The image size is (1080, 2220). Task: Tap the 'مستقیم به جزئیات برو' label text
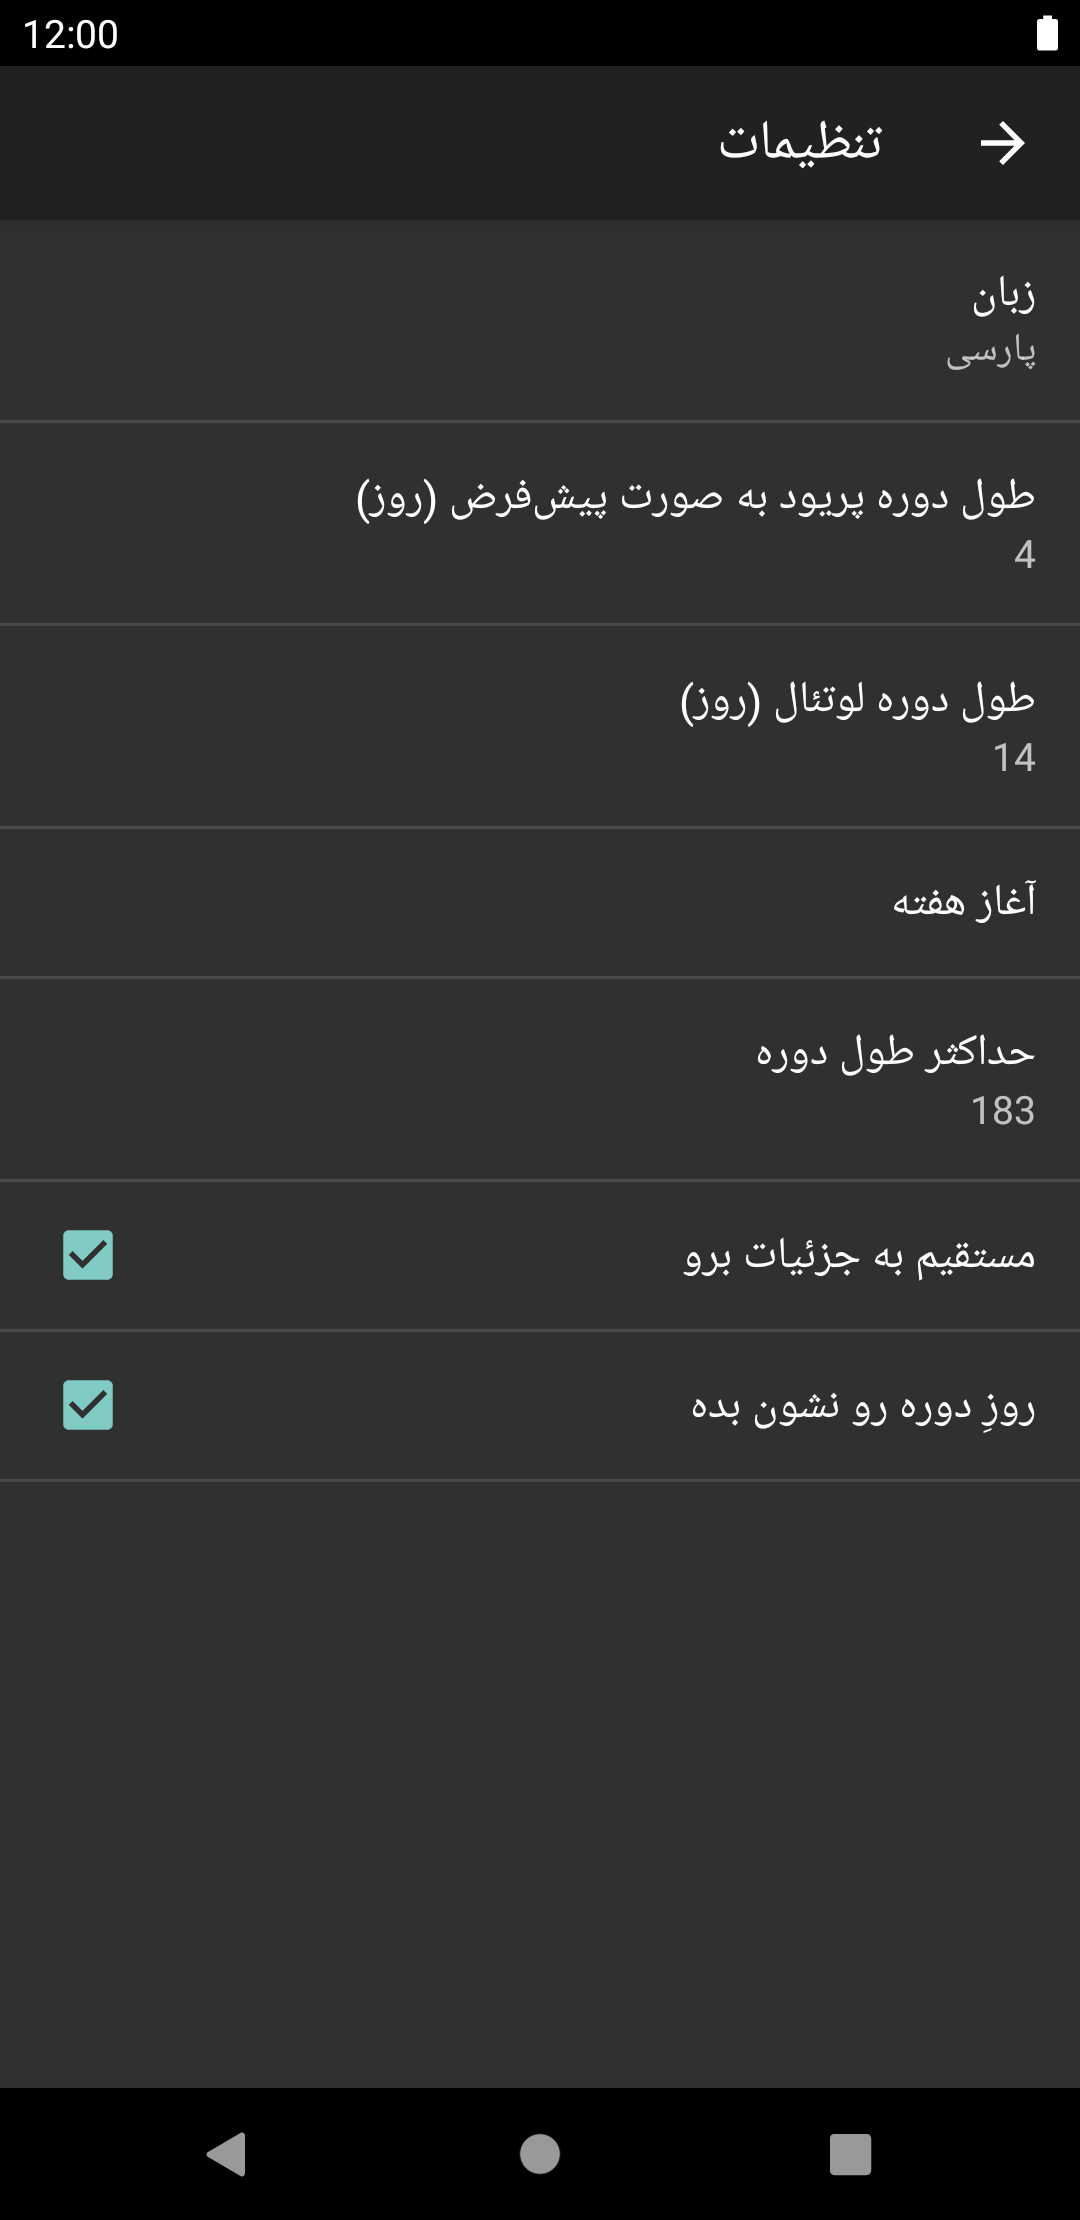(x=859, y=1256)
